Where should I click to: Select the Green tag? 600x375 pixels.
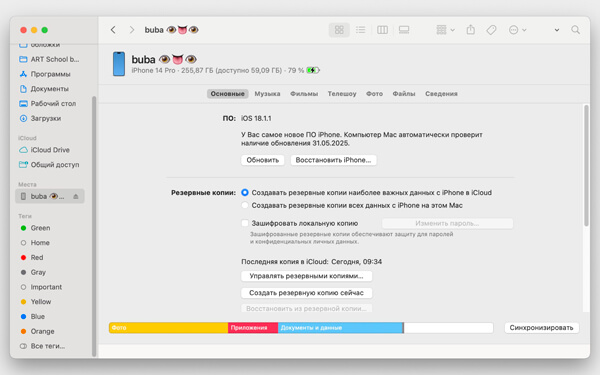[35, 228]
